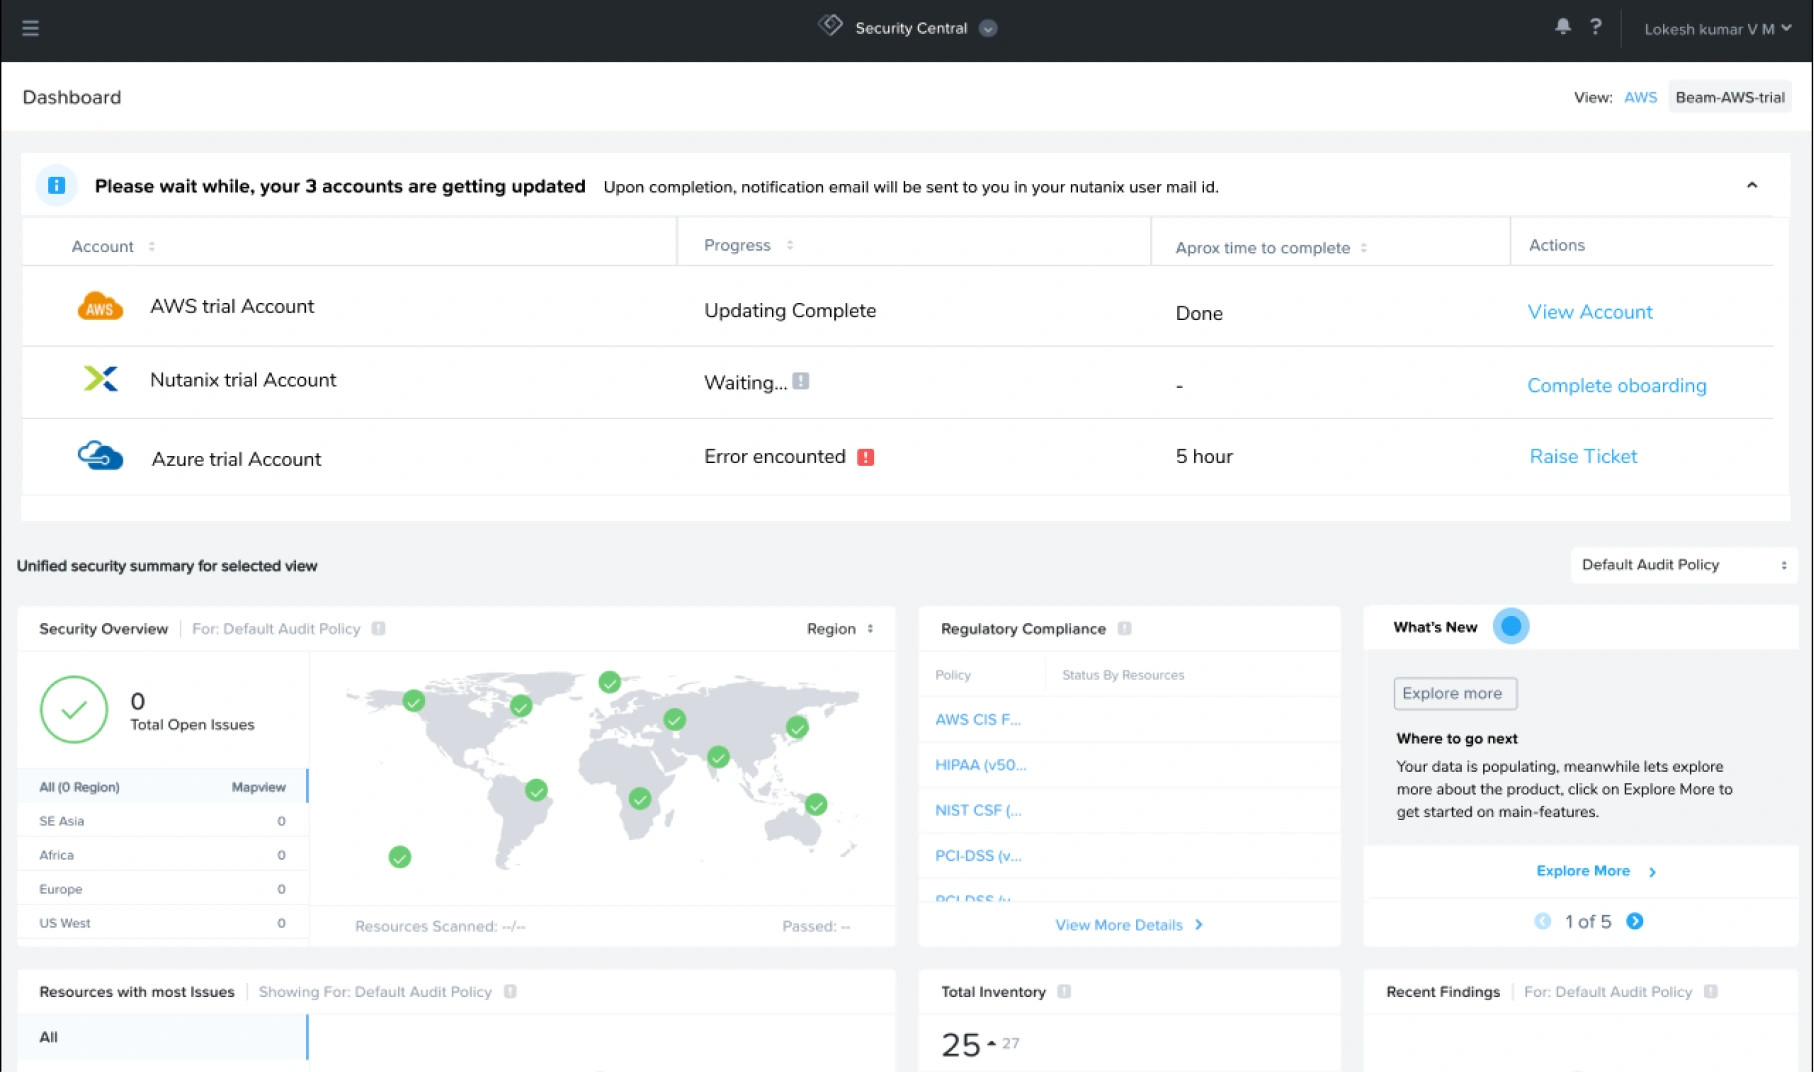Open the Region selector dropdown
The width and height of the screenshot is (1814, 1072).
[x=840, y=629]
